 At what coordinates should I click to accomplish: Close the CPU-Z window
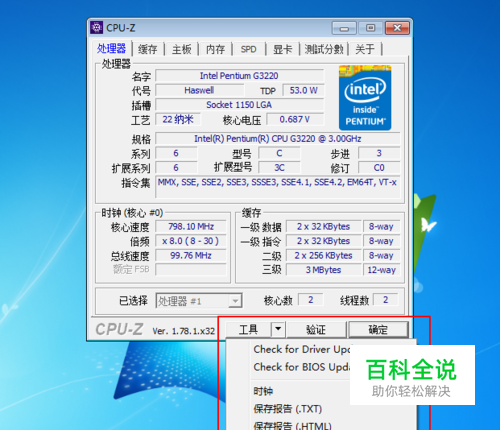click(x=397, y=28)
